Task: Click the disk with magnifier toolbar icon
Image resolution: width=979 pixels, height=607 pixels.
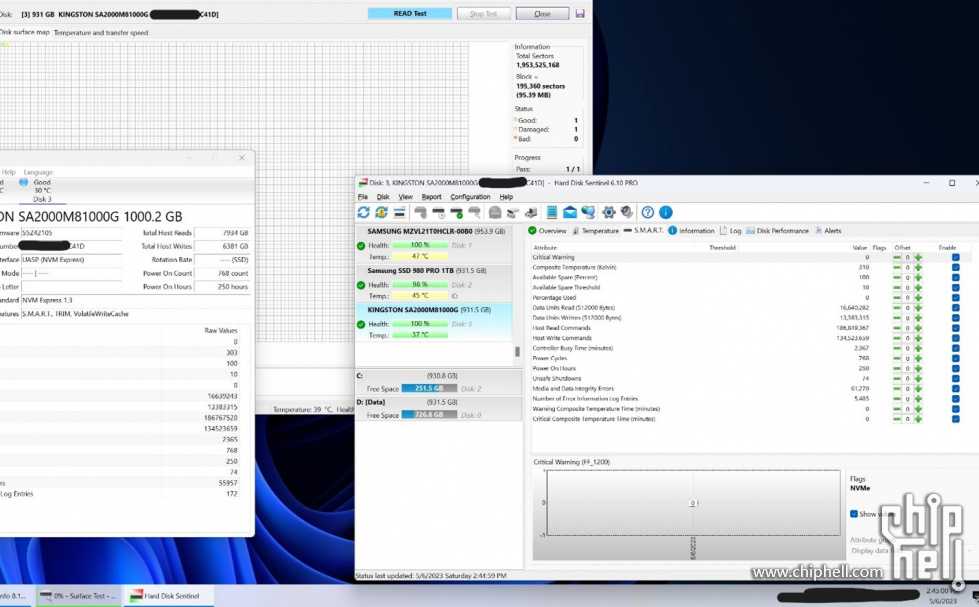Action: coord(475,212)
